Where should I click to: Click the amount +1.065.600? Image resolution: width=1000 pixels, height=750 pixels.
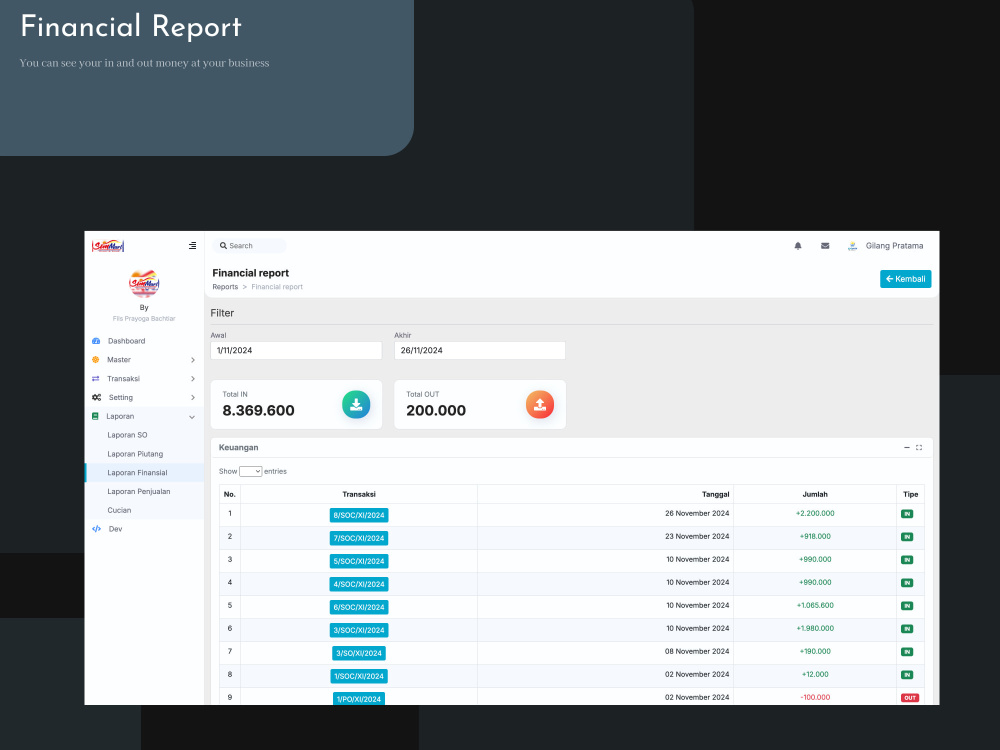(815, 605)
